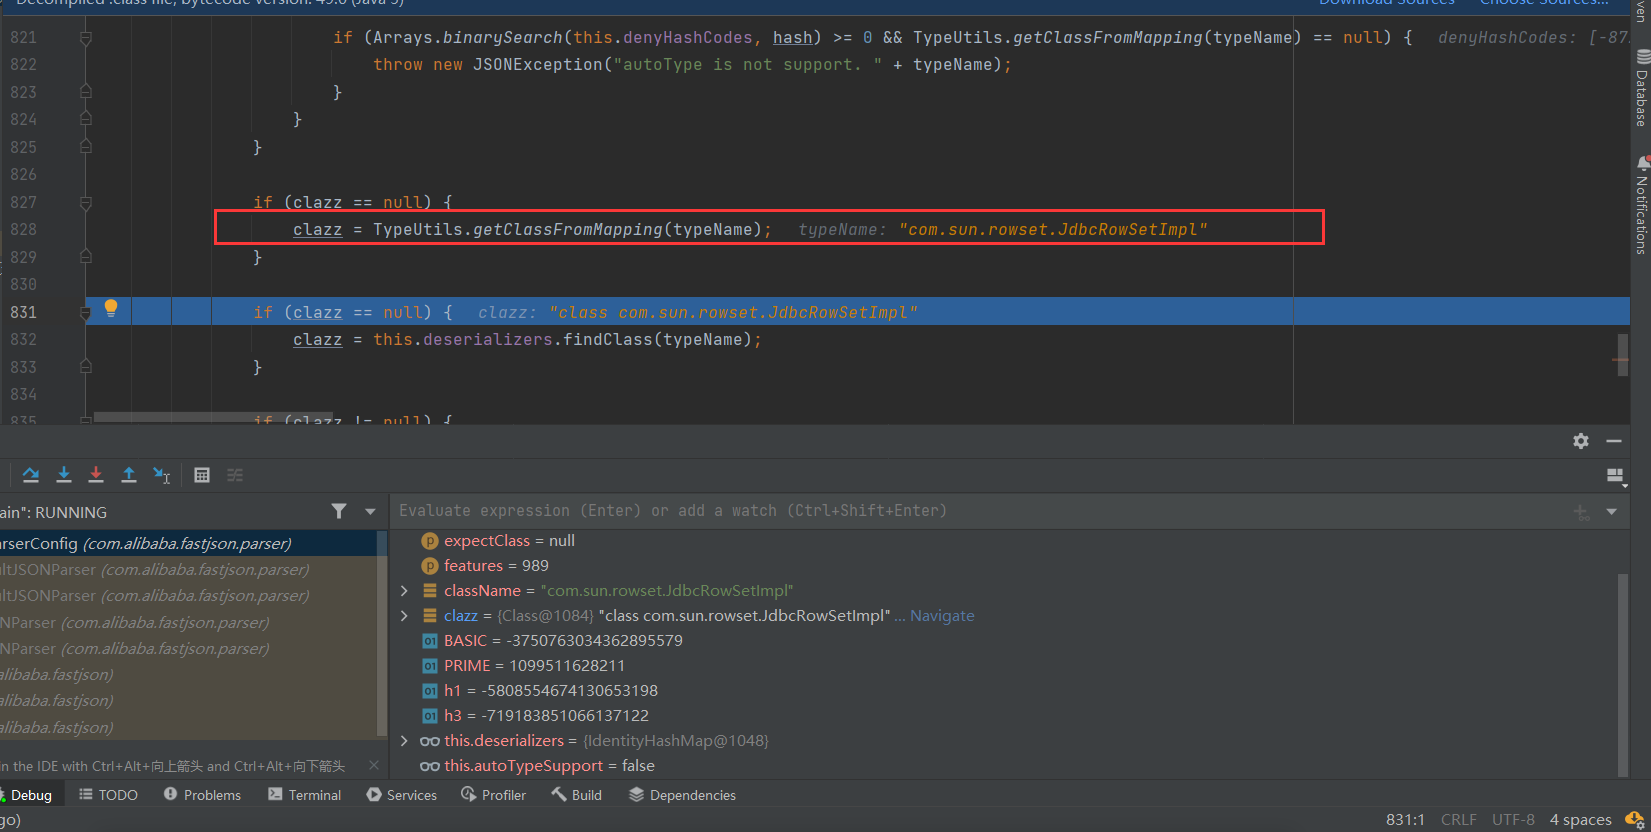
Task: Click the UTF-8 encoding status item
Action: 1513,820
